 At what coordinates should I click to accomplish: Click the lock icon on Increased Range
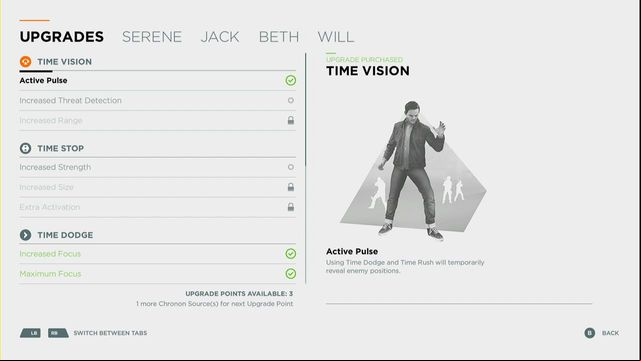[291, 120]
